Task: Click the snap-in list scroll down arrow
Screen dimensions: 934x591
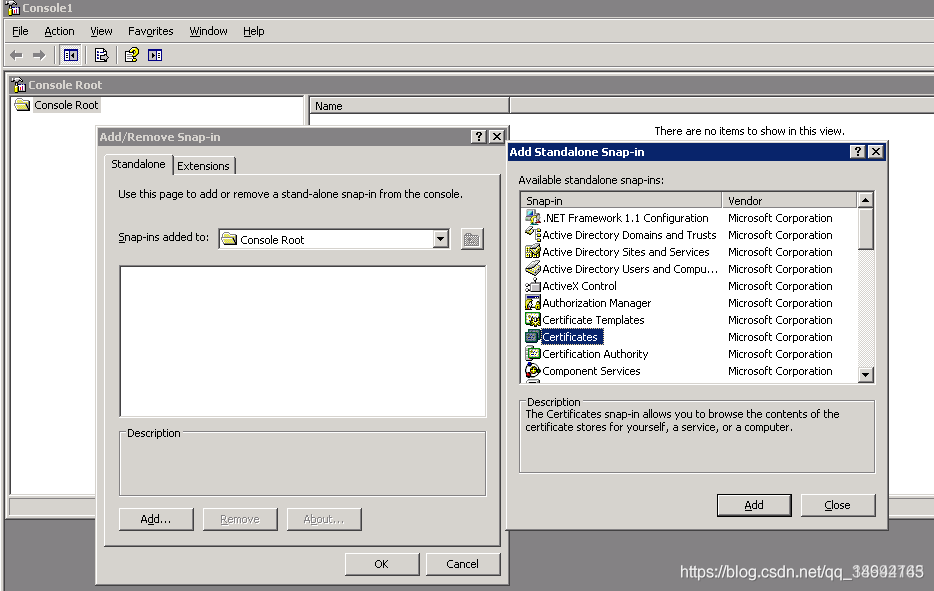Action: pyautogui.click(x=865, y=375)
